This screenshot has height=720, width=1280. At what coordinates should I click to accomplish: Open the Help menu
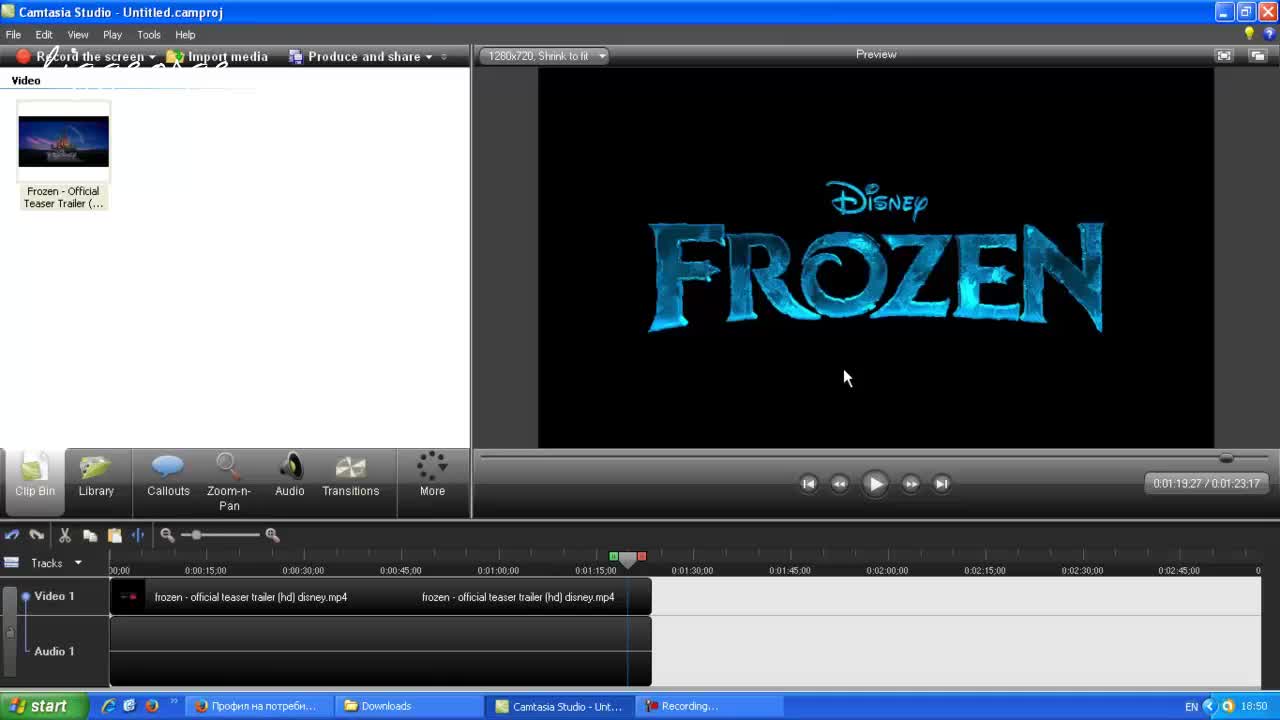(x=185, y=35)
